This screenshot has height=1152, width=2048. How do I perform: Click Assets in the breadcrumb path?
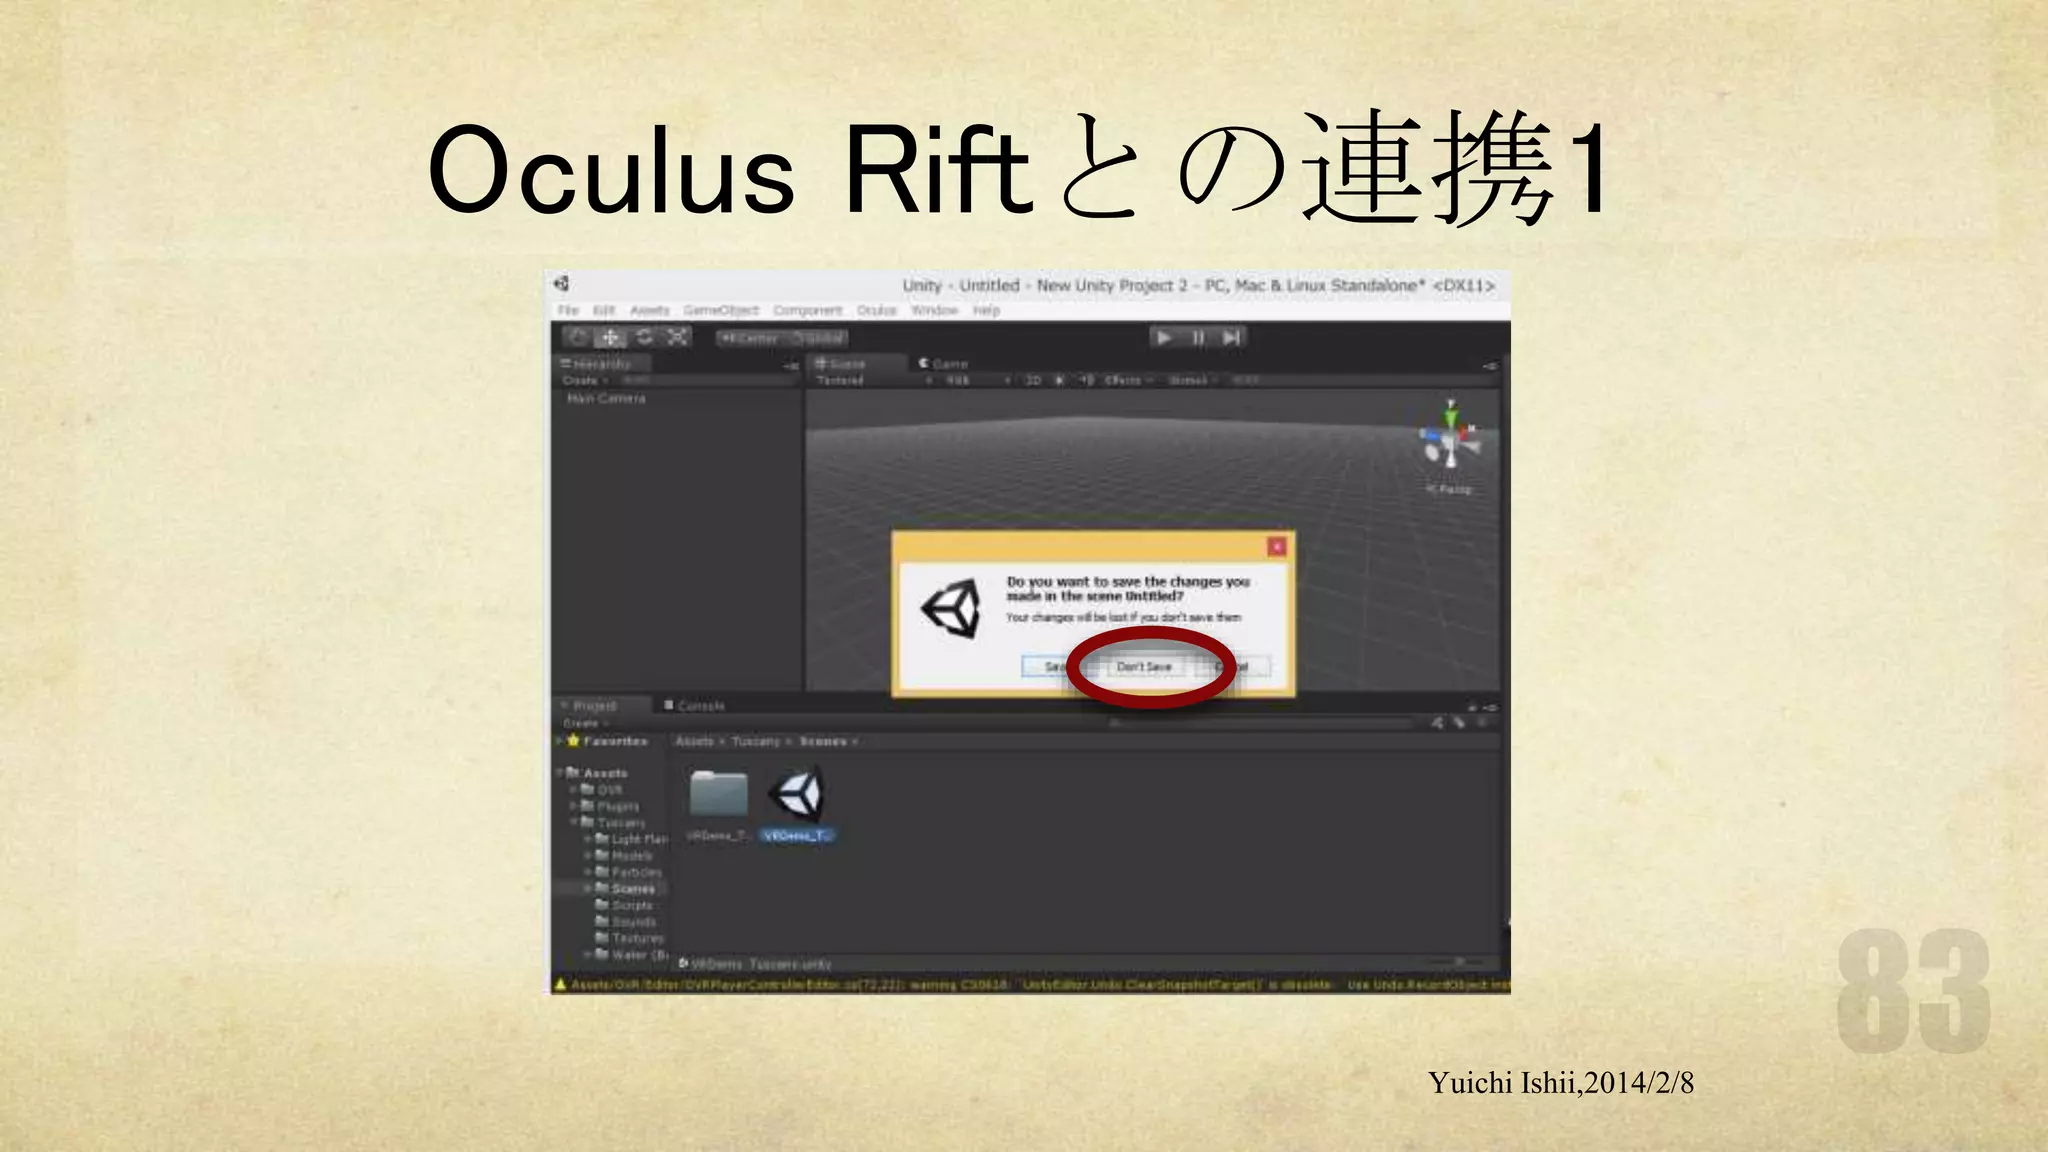(694, 742)
